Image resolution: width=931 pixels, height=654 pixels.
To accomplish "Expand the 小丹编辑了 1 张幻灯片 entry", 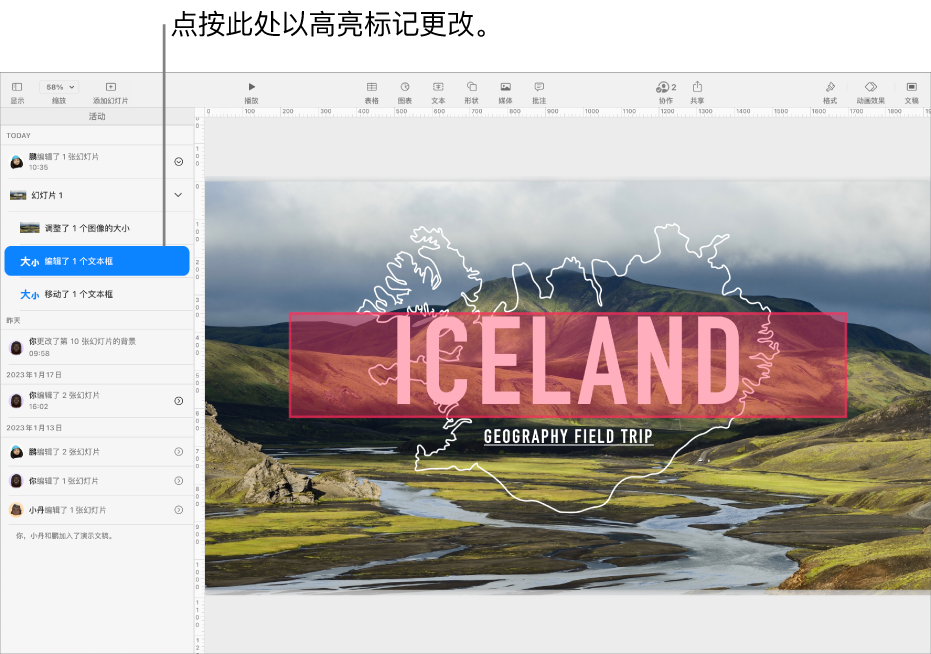I will coord(178,510).
